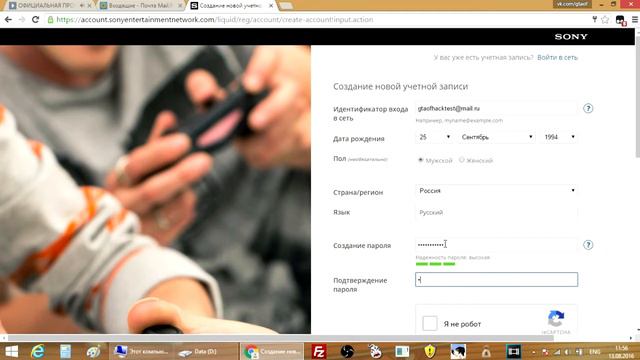Click the taskbar clock

pyautogui.click(x=621, y=351)
